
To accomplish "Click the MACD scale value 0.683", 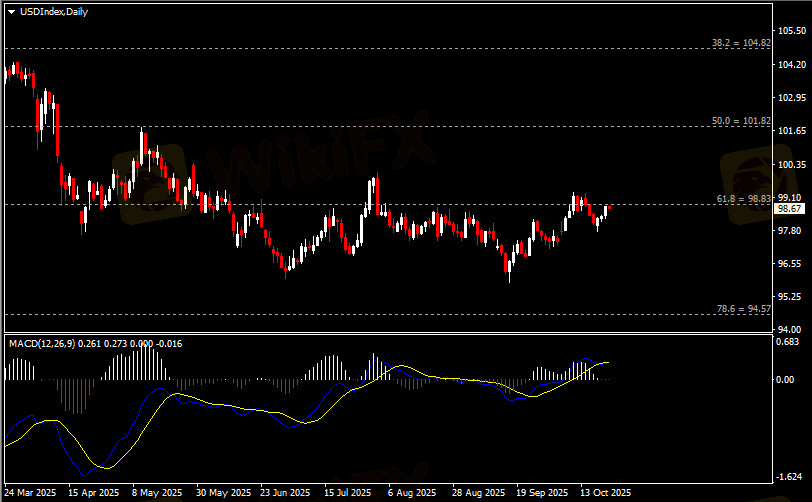I will [x=788, y=342].
